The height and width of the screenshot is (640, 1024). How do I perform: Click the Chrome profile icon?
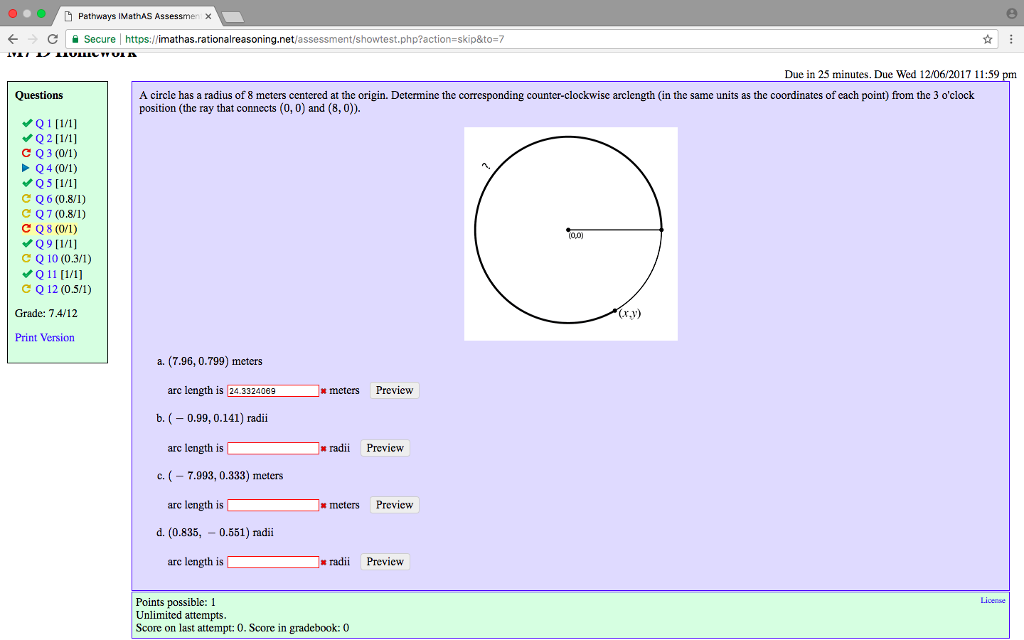pos(1009,15)
